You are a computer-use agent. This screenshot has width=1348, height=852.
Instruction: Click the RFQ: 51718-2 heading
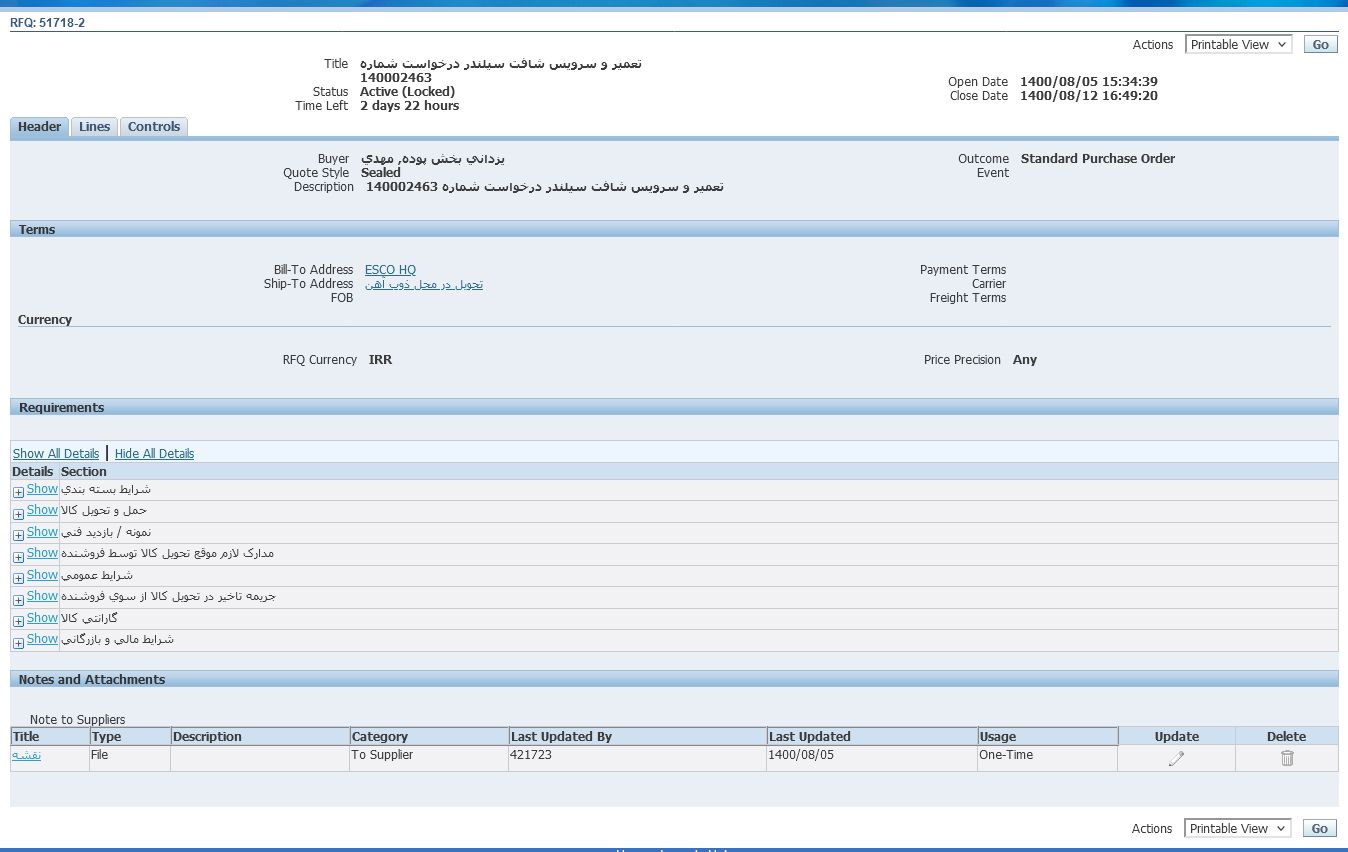click(47, 23)
